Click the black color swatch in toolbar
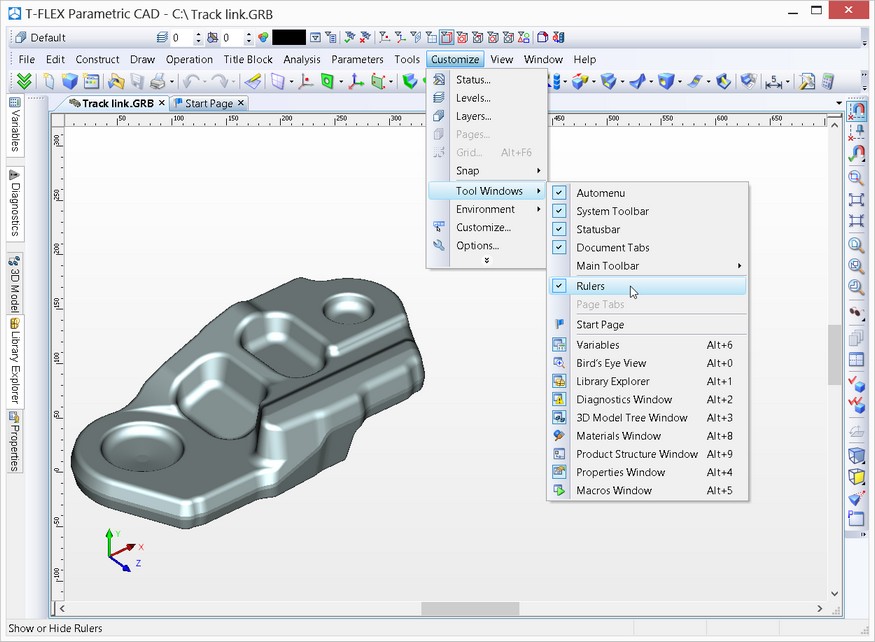The width and height of the screenshot is (875, 642). [288, 38]
